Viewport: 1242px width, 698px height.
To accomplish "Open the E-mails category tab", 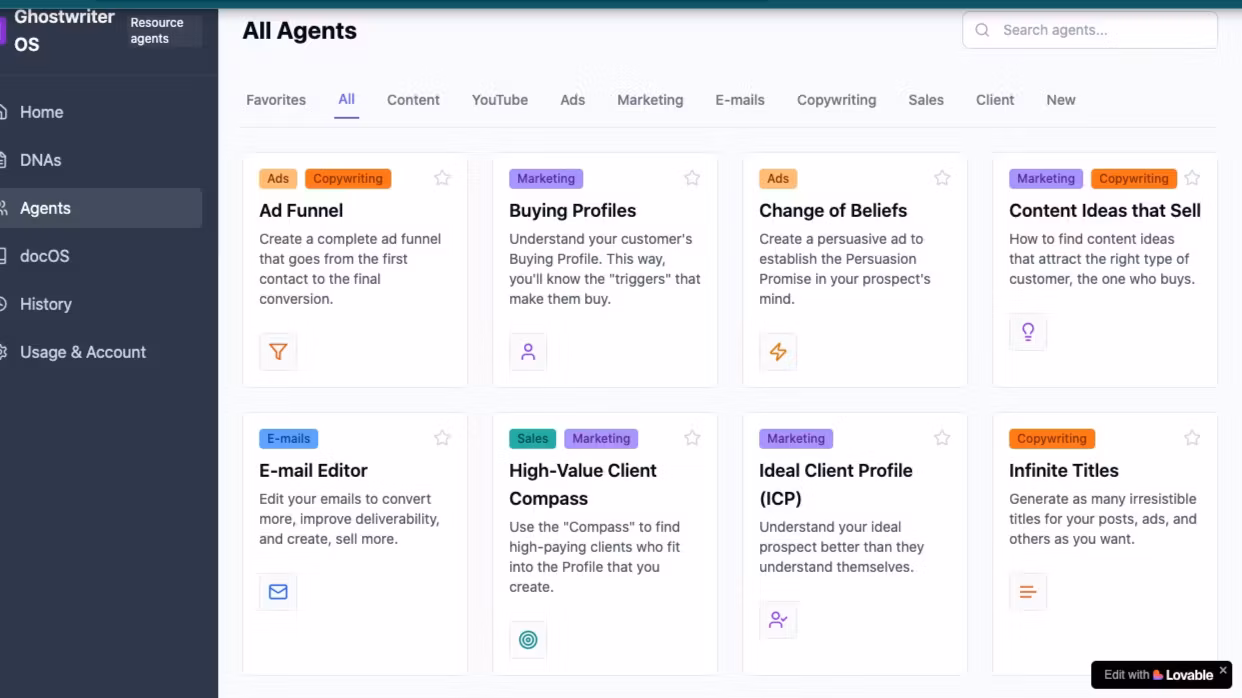I will point(740,100).
